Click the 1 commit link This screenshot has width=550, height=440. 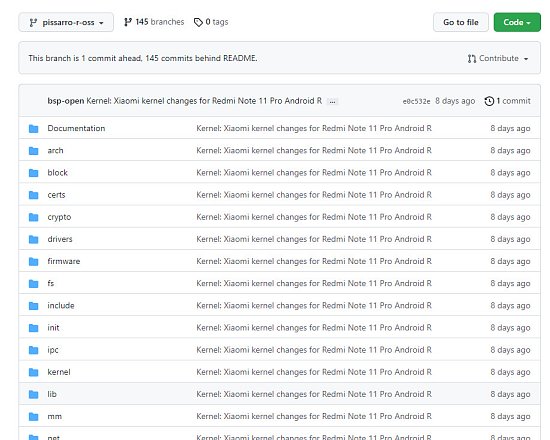(513, 101)
